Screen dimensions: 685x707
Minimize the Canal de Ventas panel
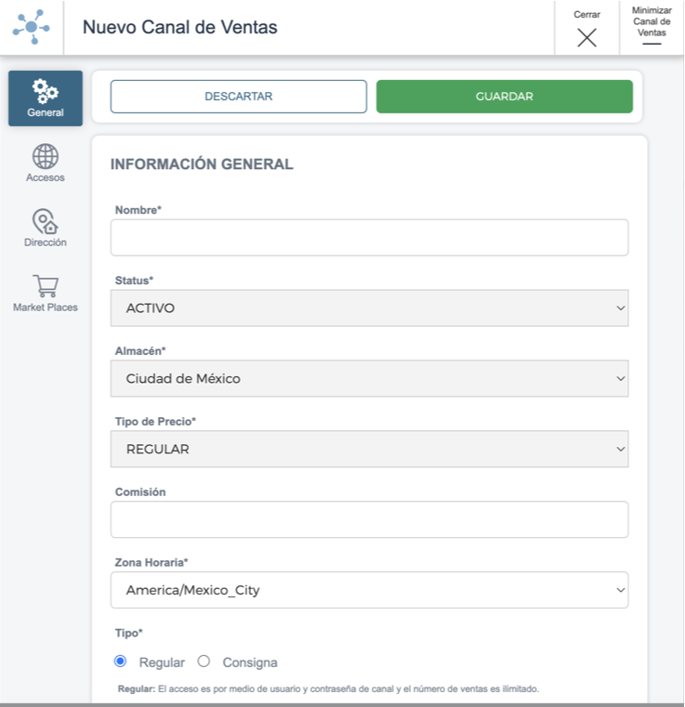click(x=652, y=27)
